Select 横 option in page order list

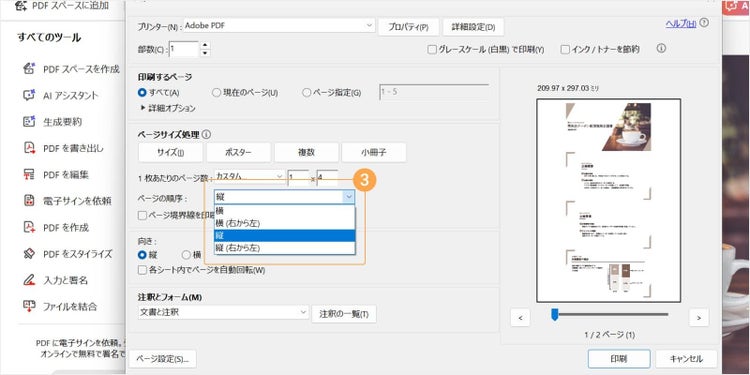coord(285,211)
